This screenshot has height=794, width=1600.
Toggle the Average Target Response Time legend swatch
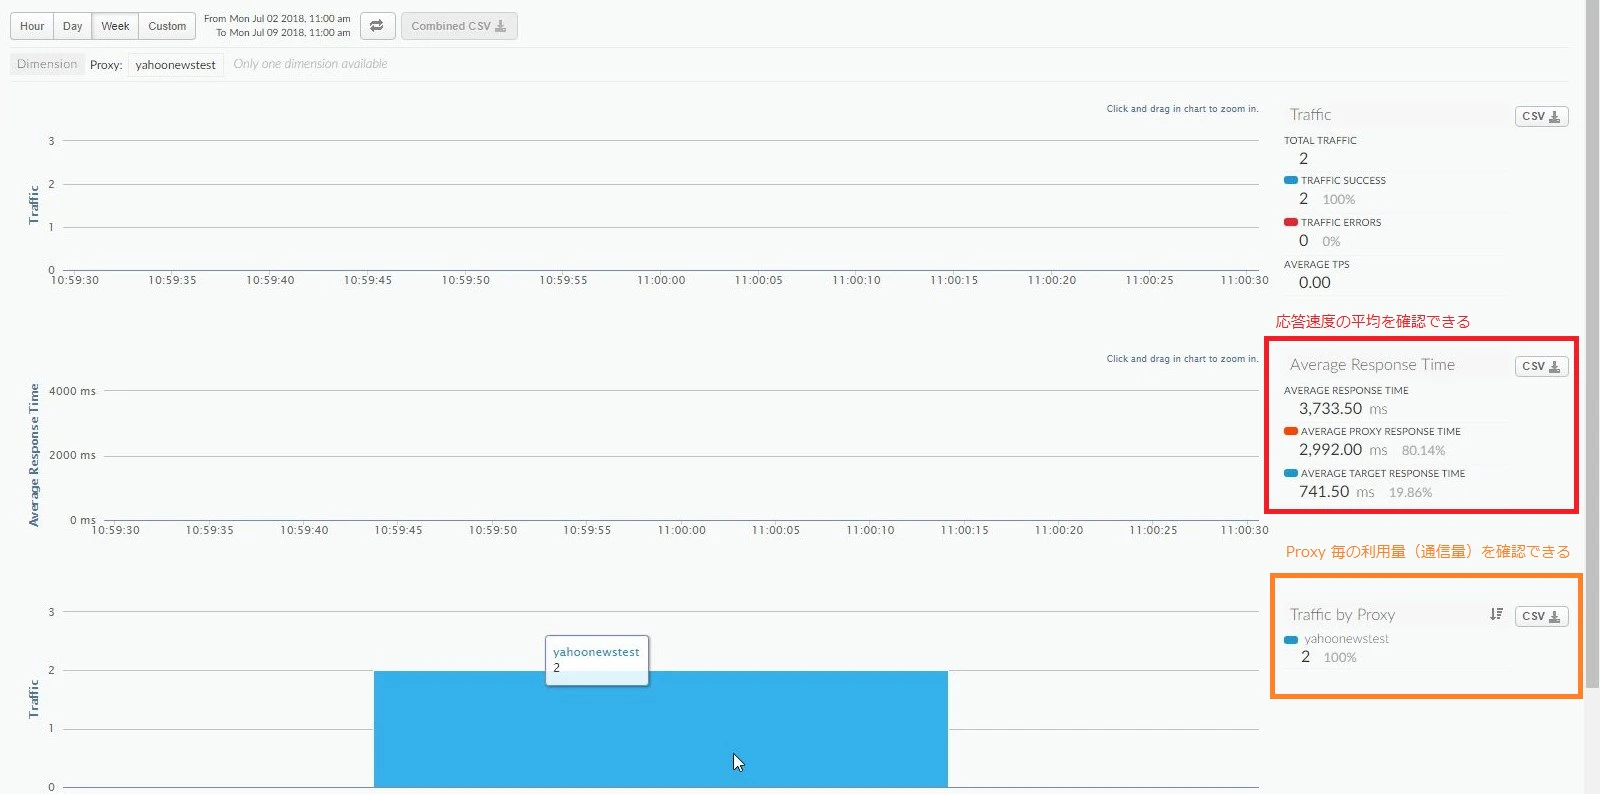point(1291,473)
